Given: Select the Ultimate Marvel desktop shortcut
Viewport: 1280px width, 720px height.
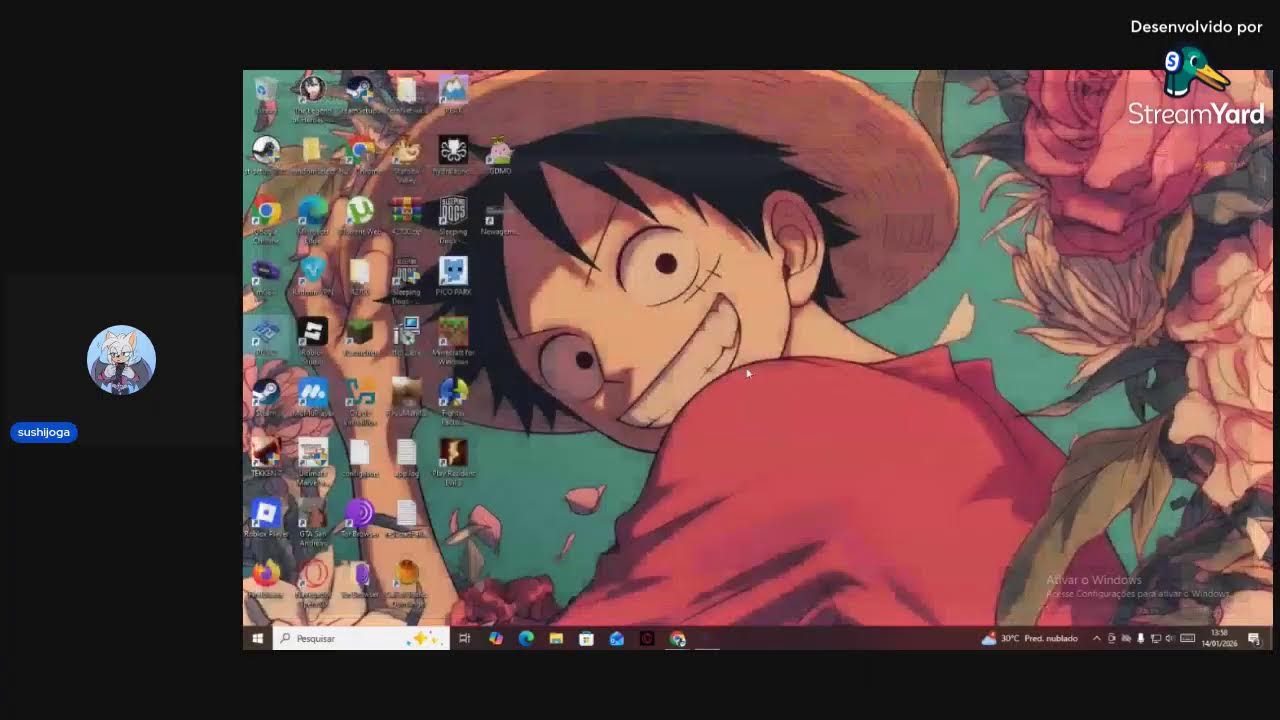Looking at the screenshot, I should click(x=312, y=461).
